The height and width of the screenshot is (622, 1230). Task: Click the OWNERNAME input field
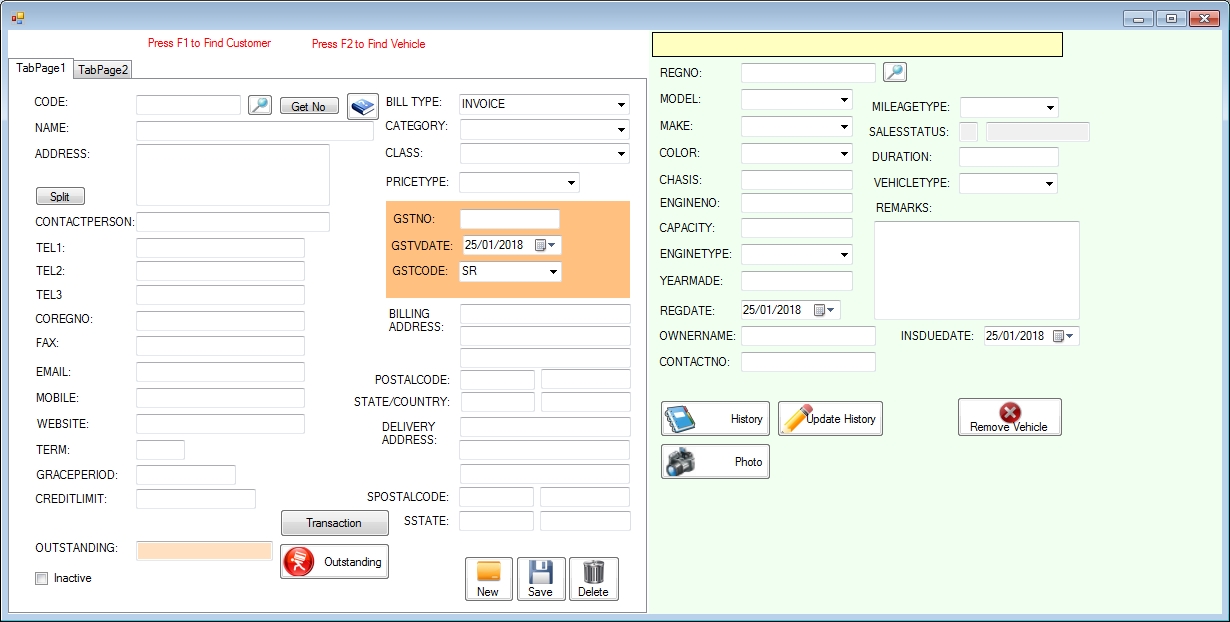tap(808, 336)
